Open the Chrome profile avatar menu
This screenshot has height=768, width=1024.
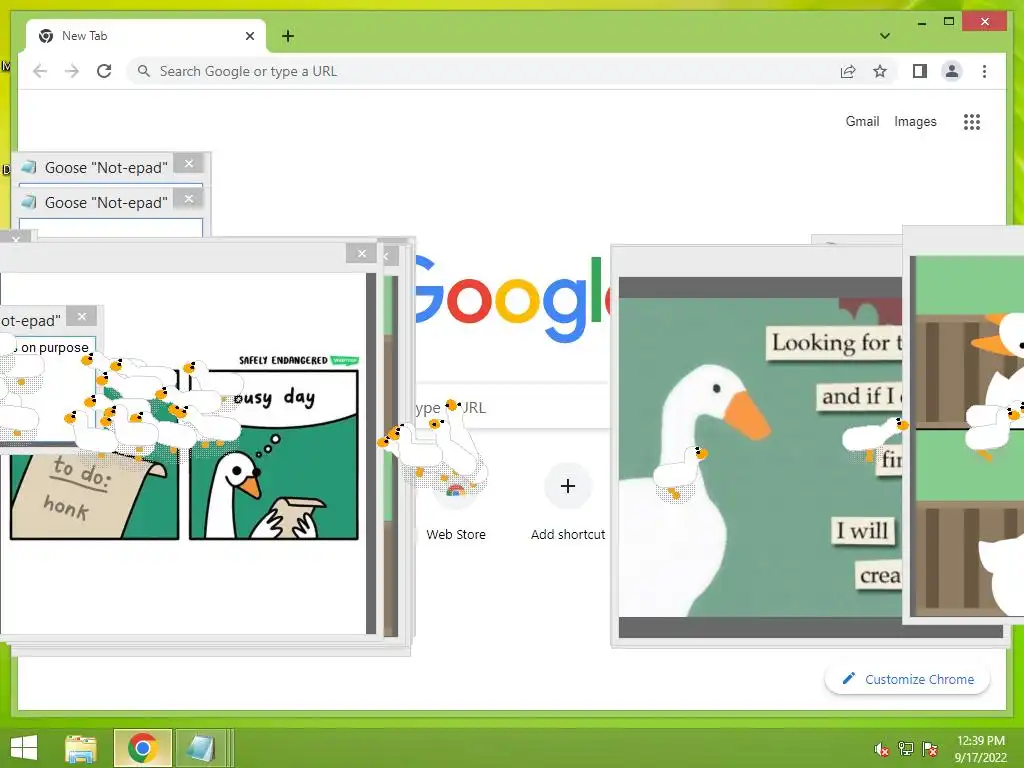tap(952, 71)
